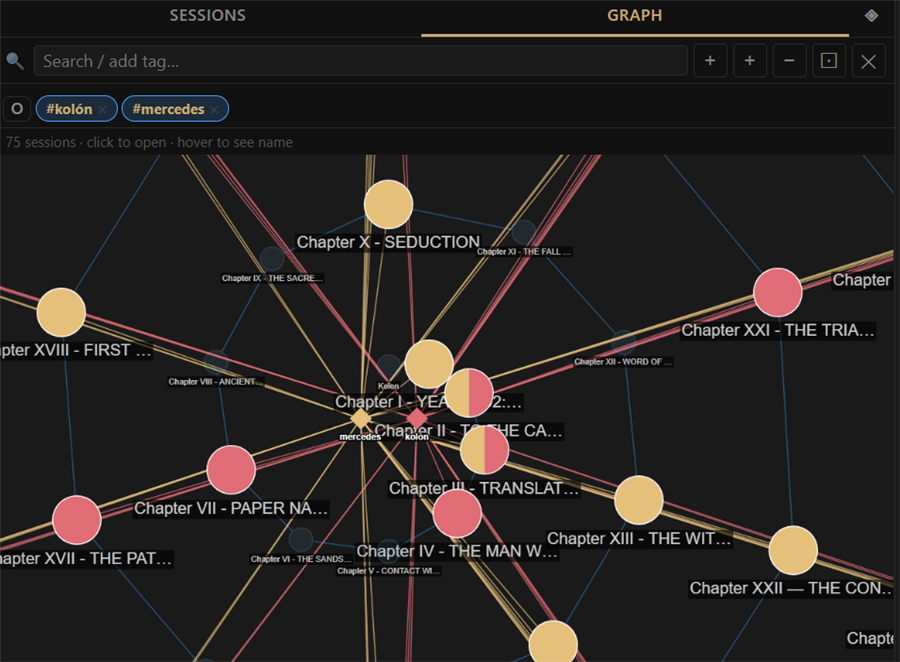
Task: Click the 'Chapter XIII - THE WIT…' label text
Action: [639, 539]
